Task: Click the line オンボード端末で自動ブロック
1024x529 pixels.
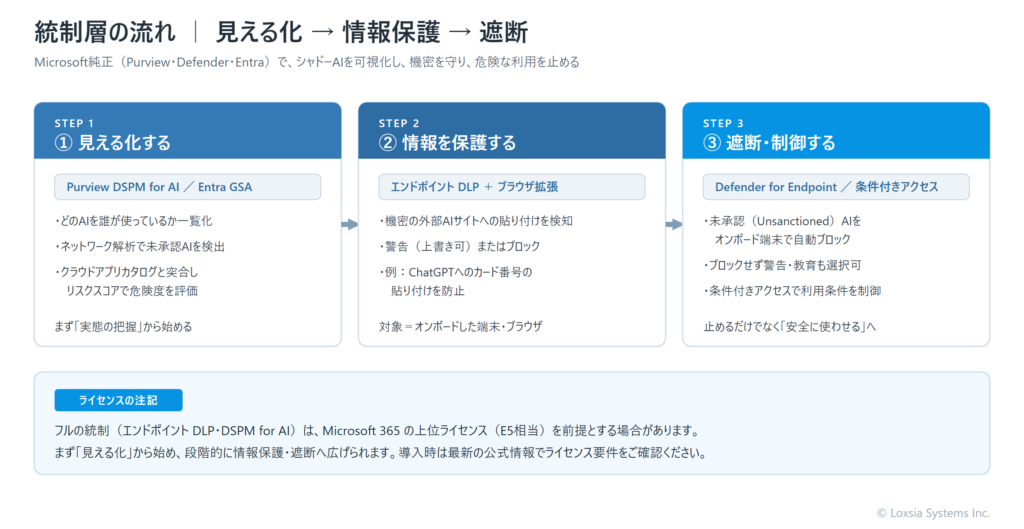Action: [782, 240]
